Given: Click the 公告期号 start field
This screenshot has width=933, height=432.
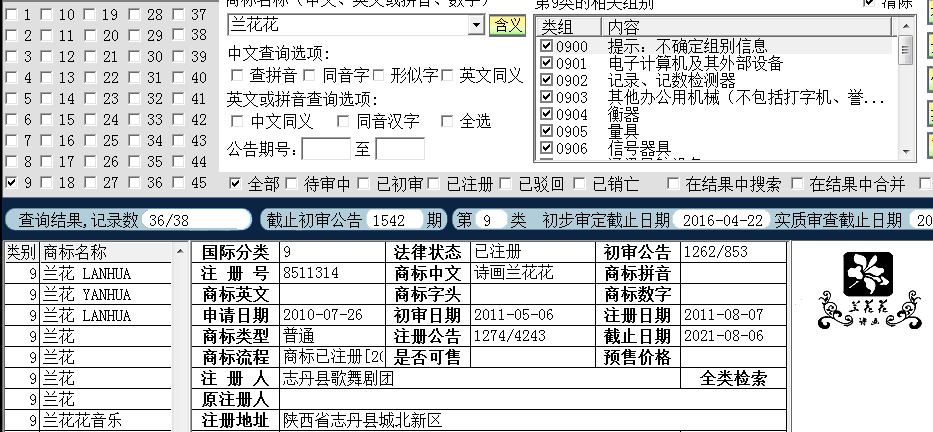Looking at the screenshot, I should 326,149.
